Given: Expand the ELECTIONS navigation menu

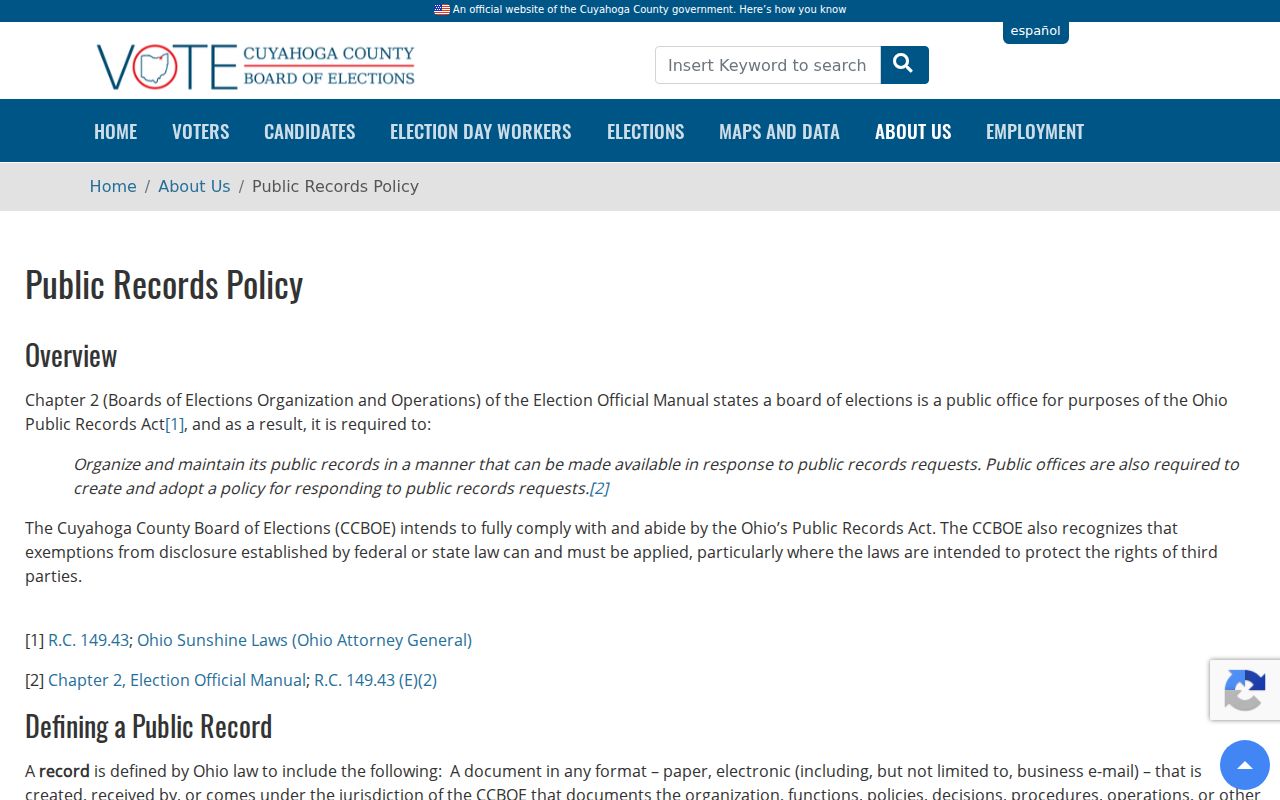Looking at the screenshot, I should click(x=646, y=131).
